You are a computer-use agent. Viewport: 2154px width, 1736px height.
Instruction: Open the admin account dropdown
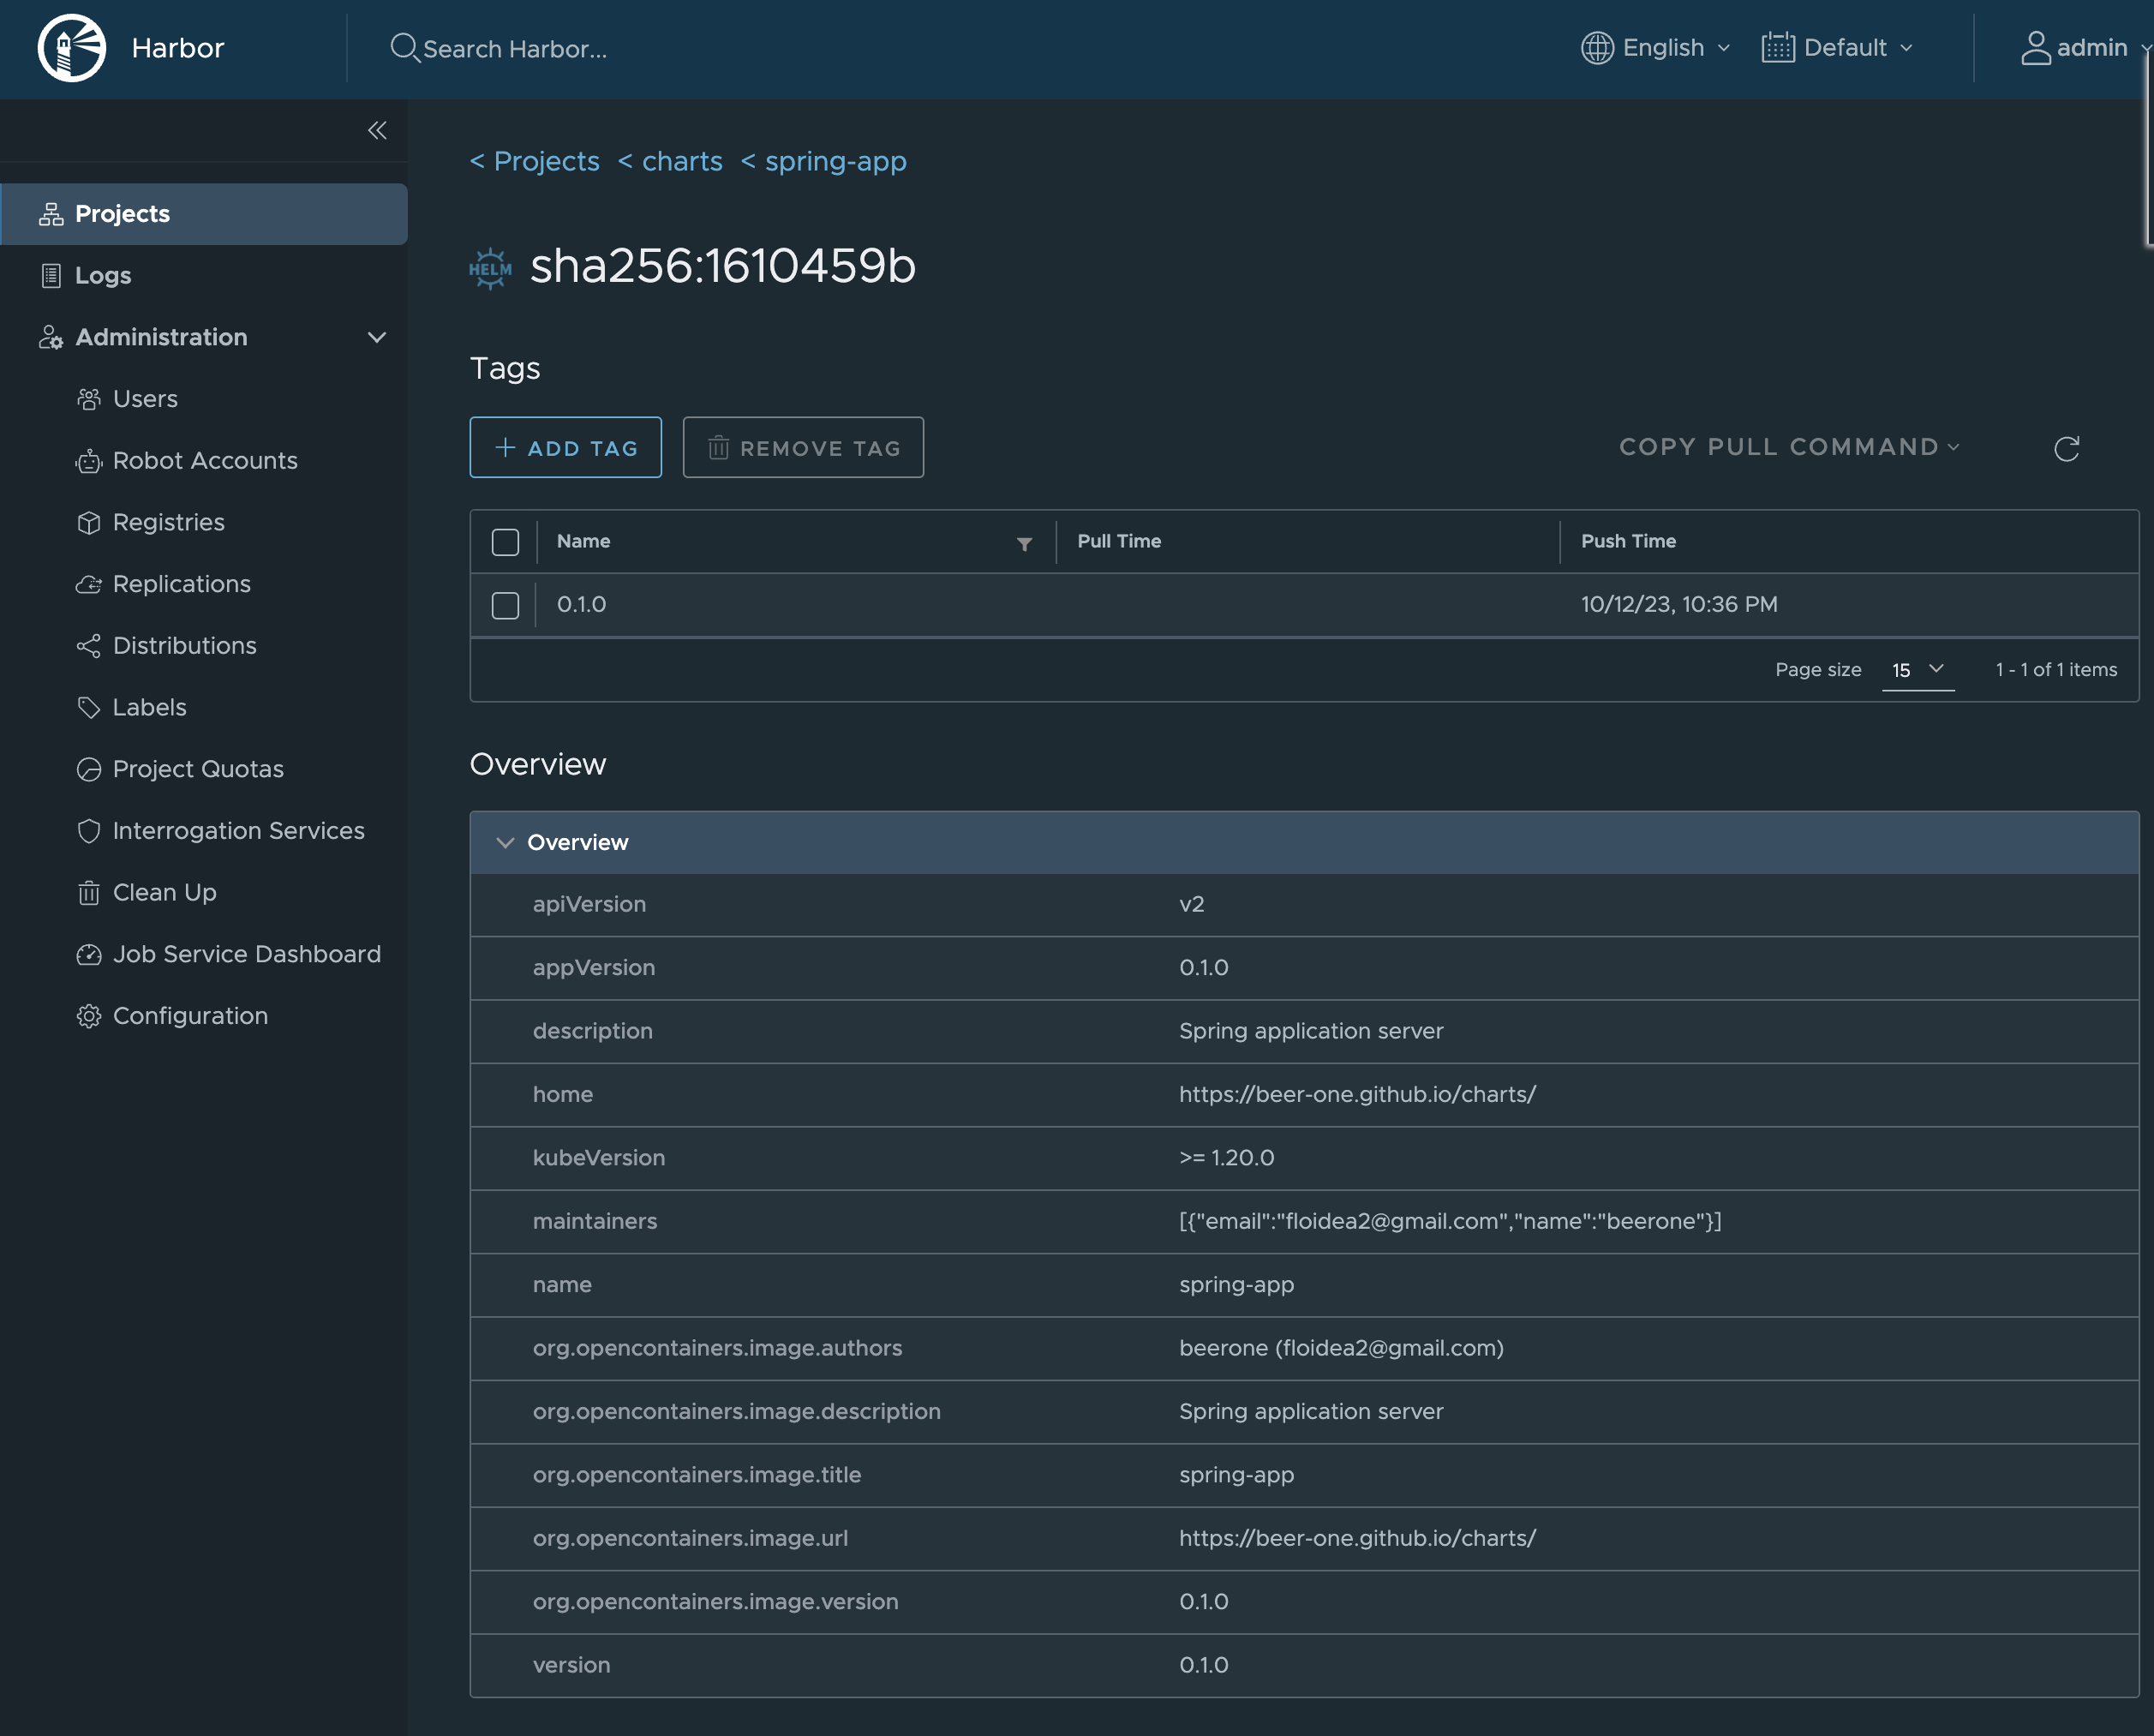(2086, 48)
